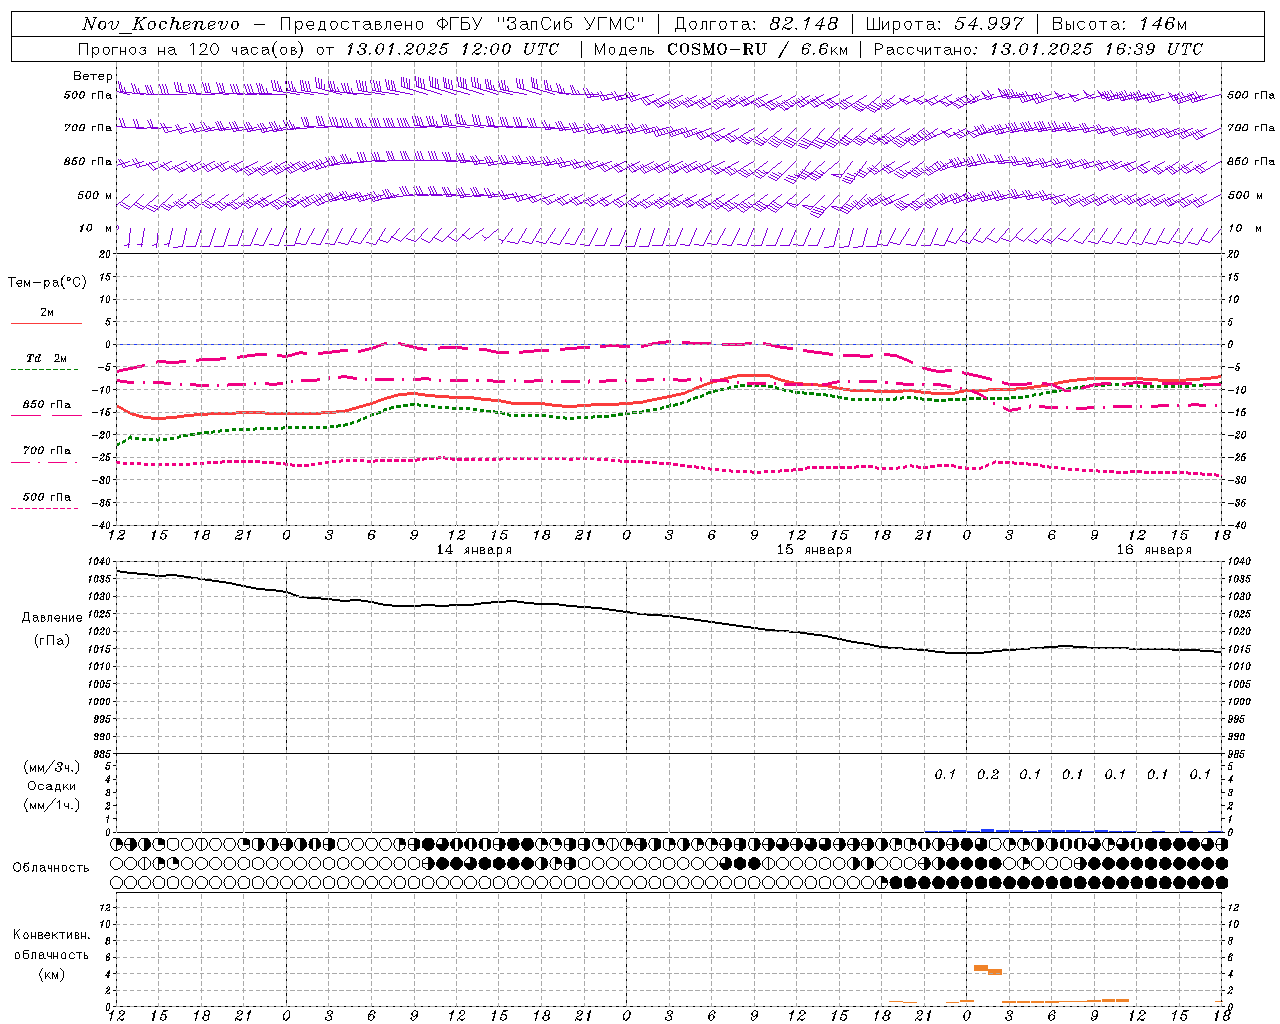Viewport: 1280px width, 1024px height.
Task: Click the 15 января date label
Action: (x=814, y=550)
